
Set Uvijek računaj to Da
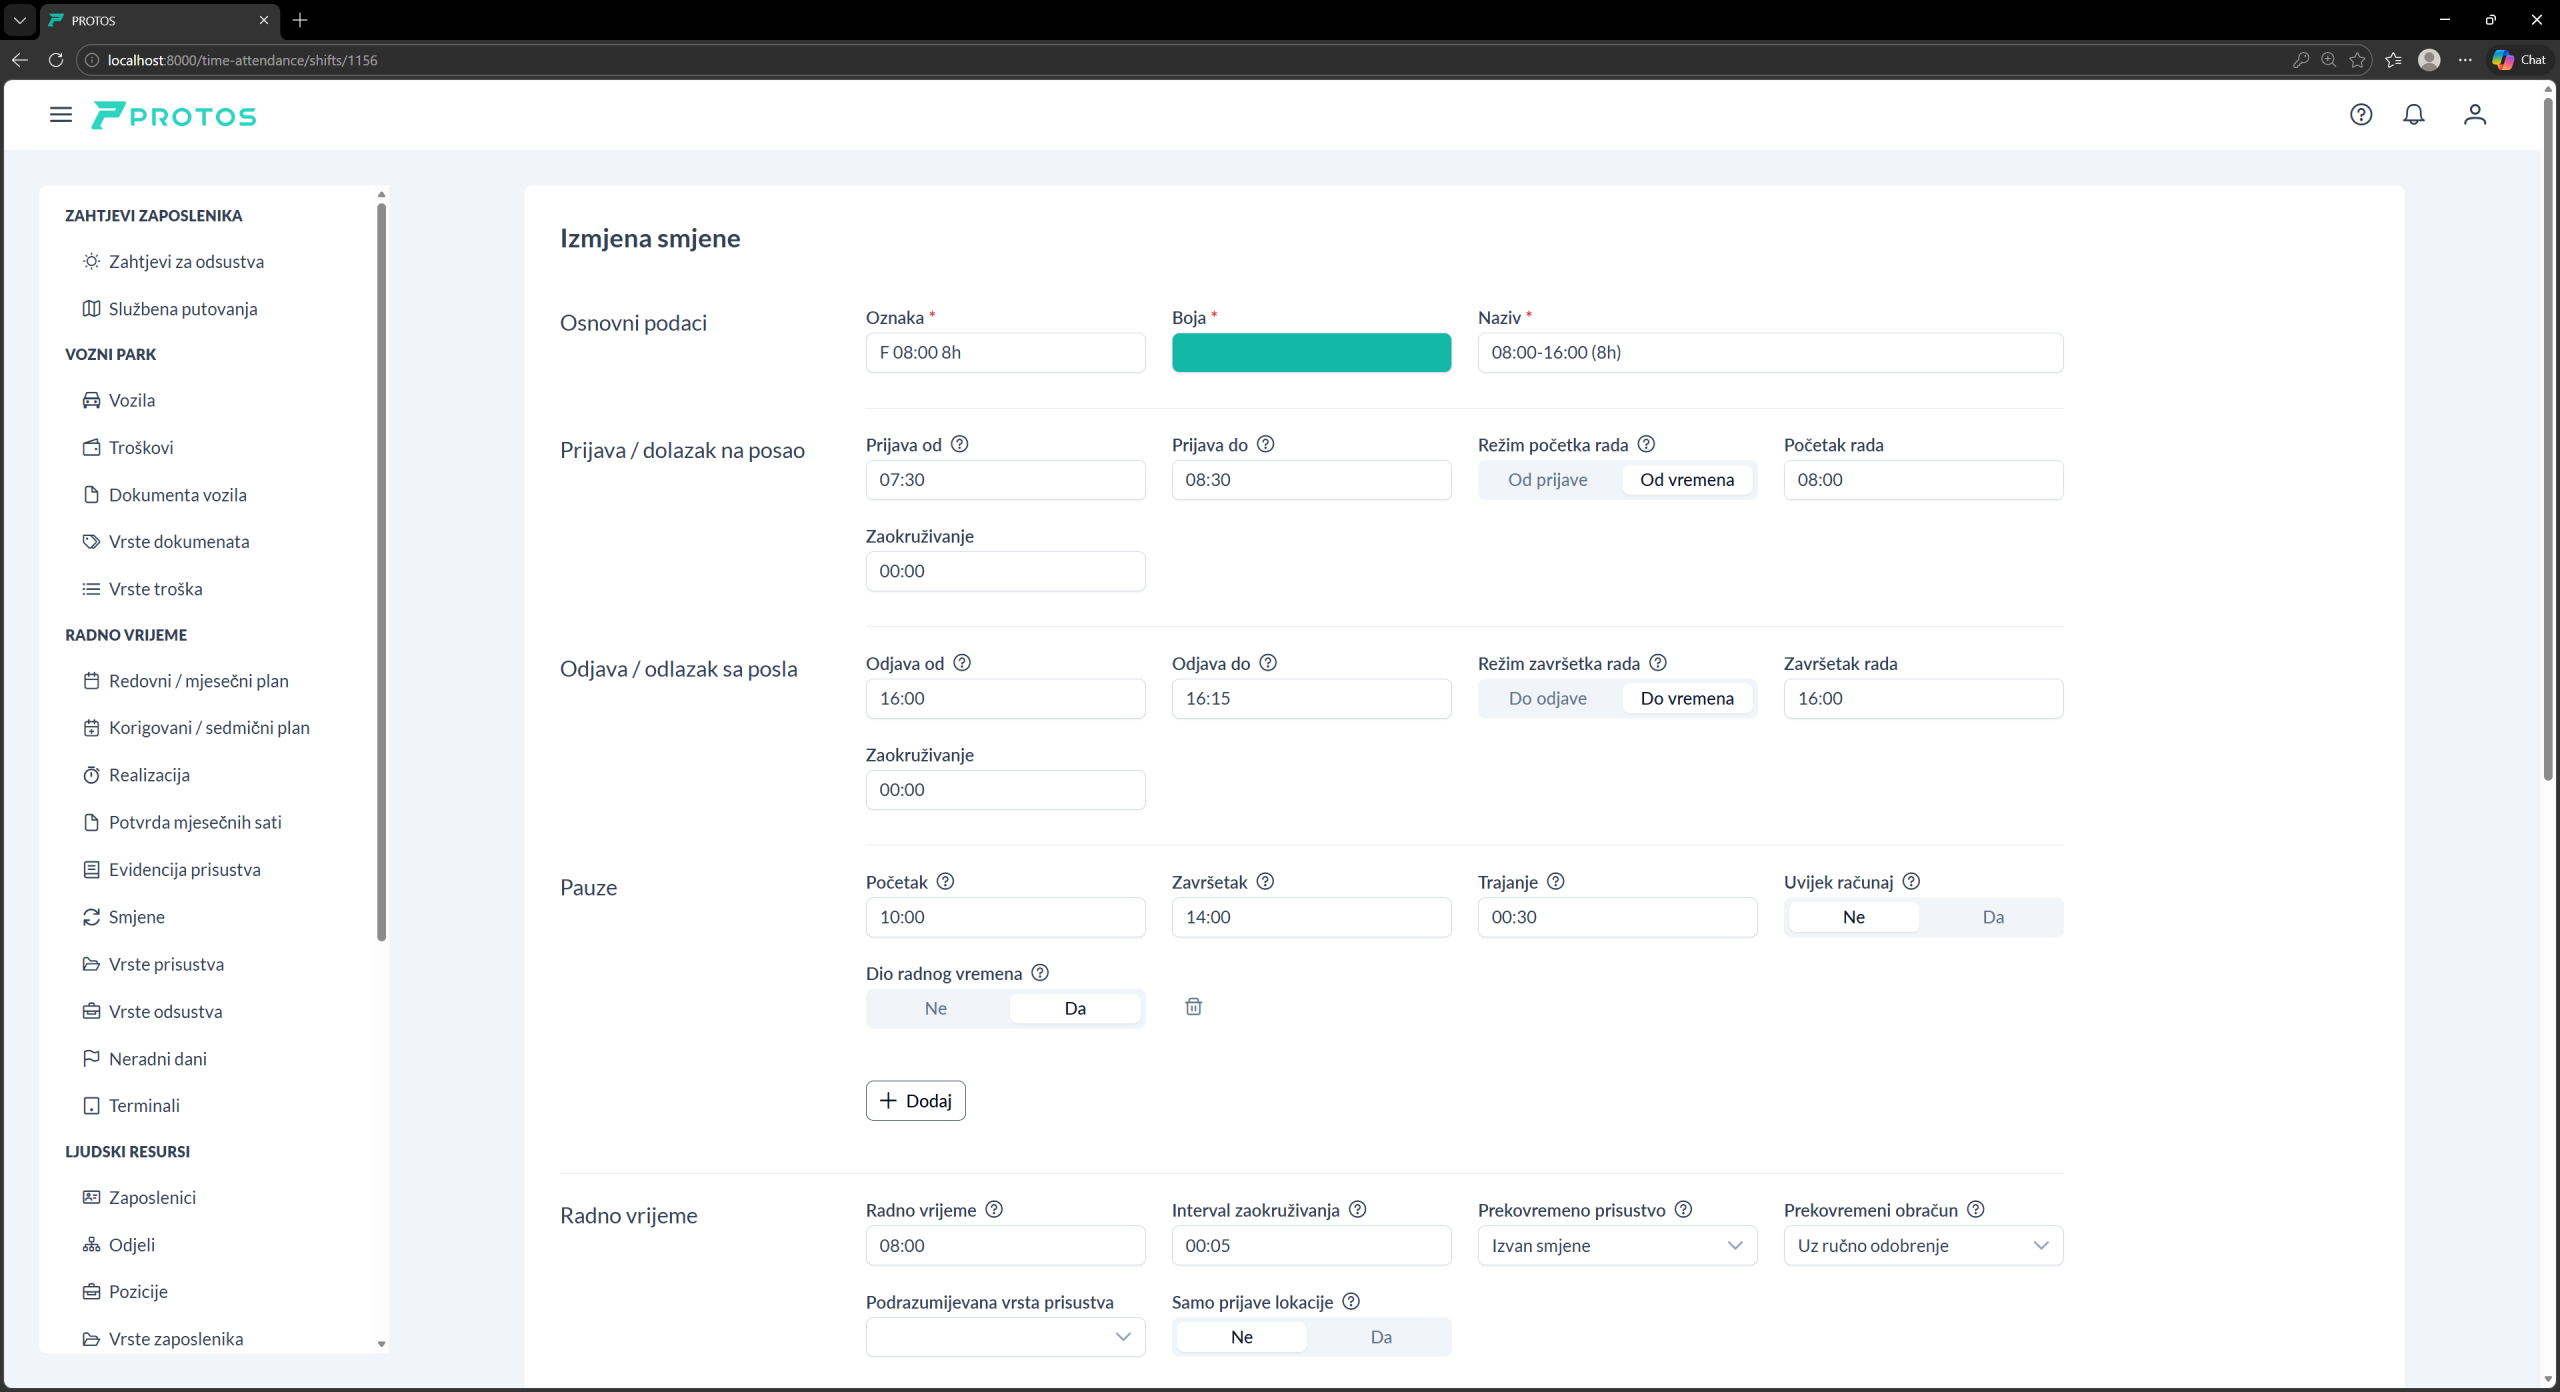pyautogui.click(x=1992, y=917)
